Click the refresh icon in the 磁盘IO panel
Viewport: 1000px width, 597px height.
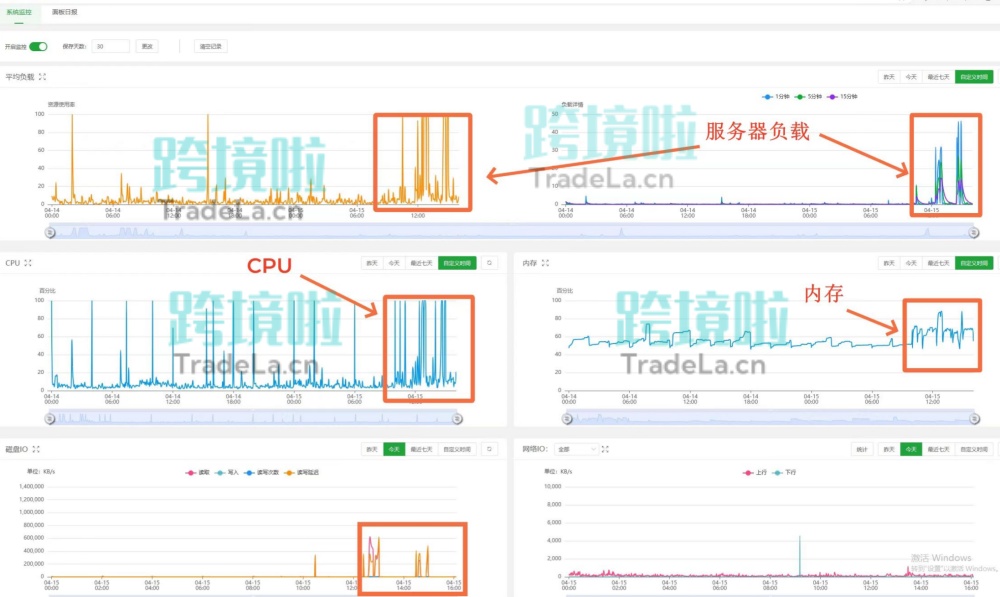pyautogui.click(x=490, y=450)
